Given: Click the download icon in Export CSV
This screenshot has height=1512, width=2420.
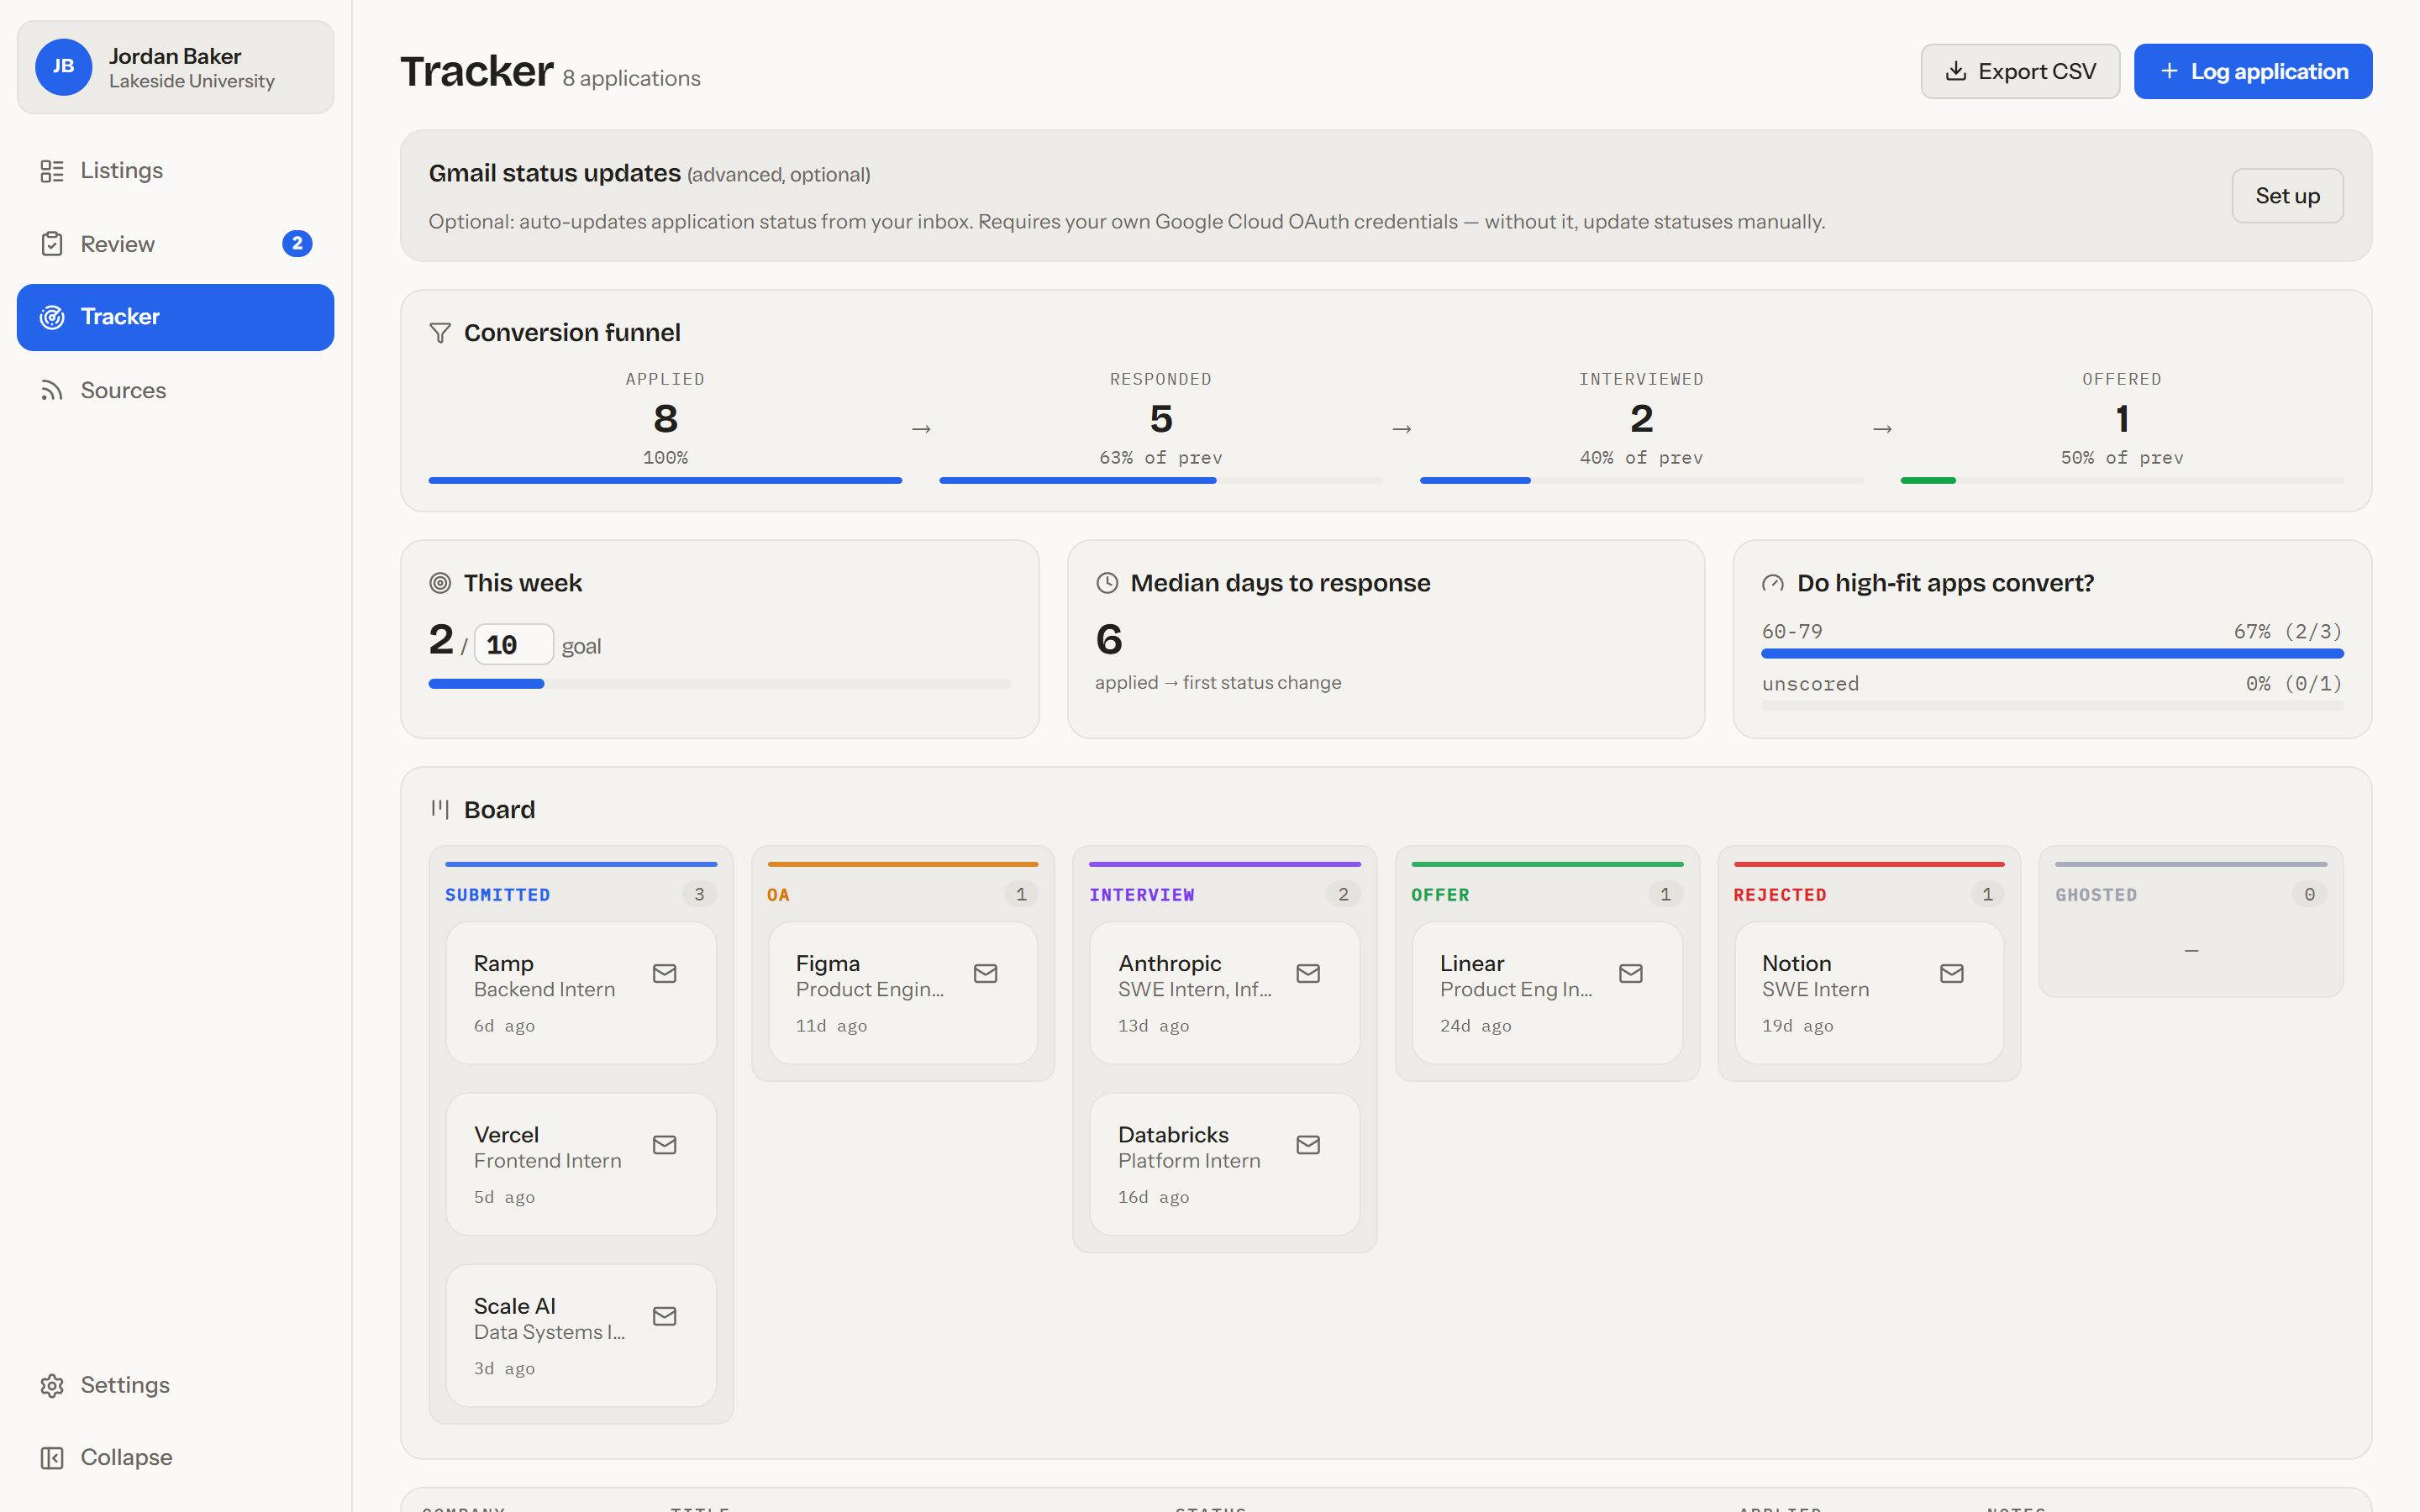Looking at the screenshot, I should [x=1956, y=71].
